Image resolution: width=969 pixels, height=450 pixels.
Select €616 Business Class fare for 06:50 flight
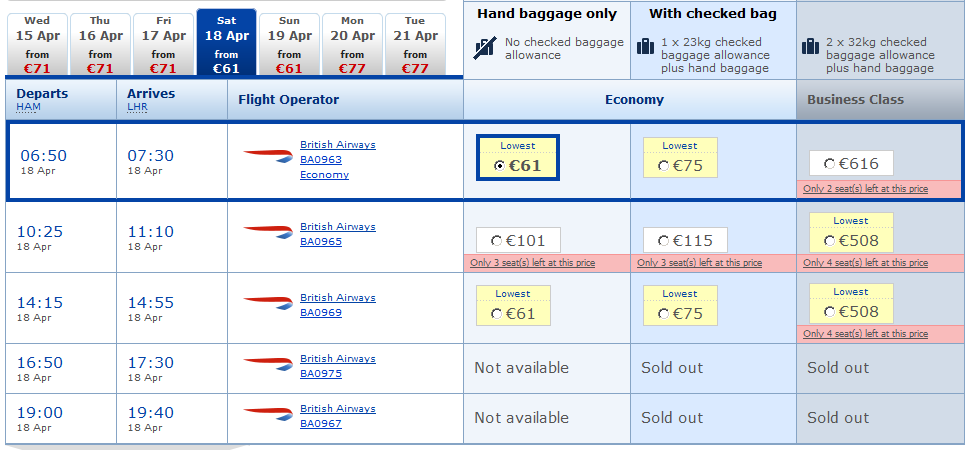point(829,164)
